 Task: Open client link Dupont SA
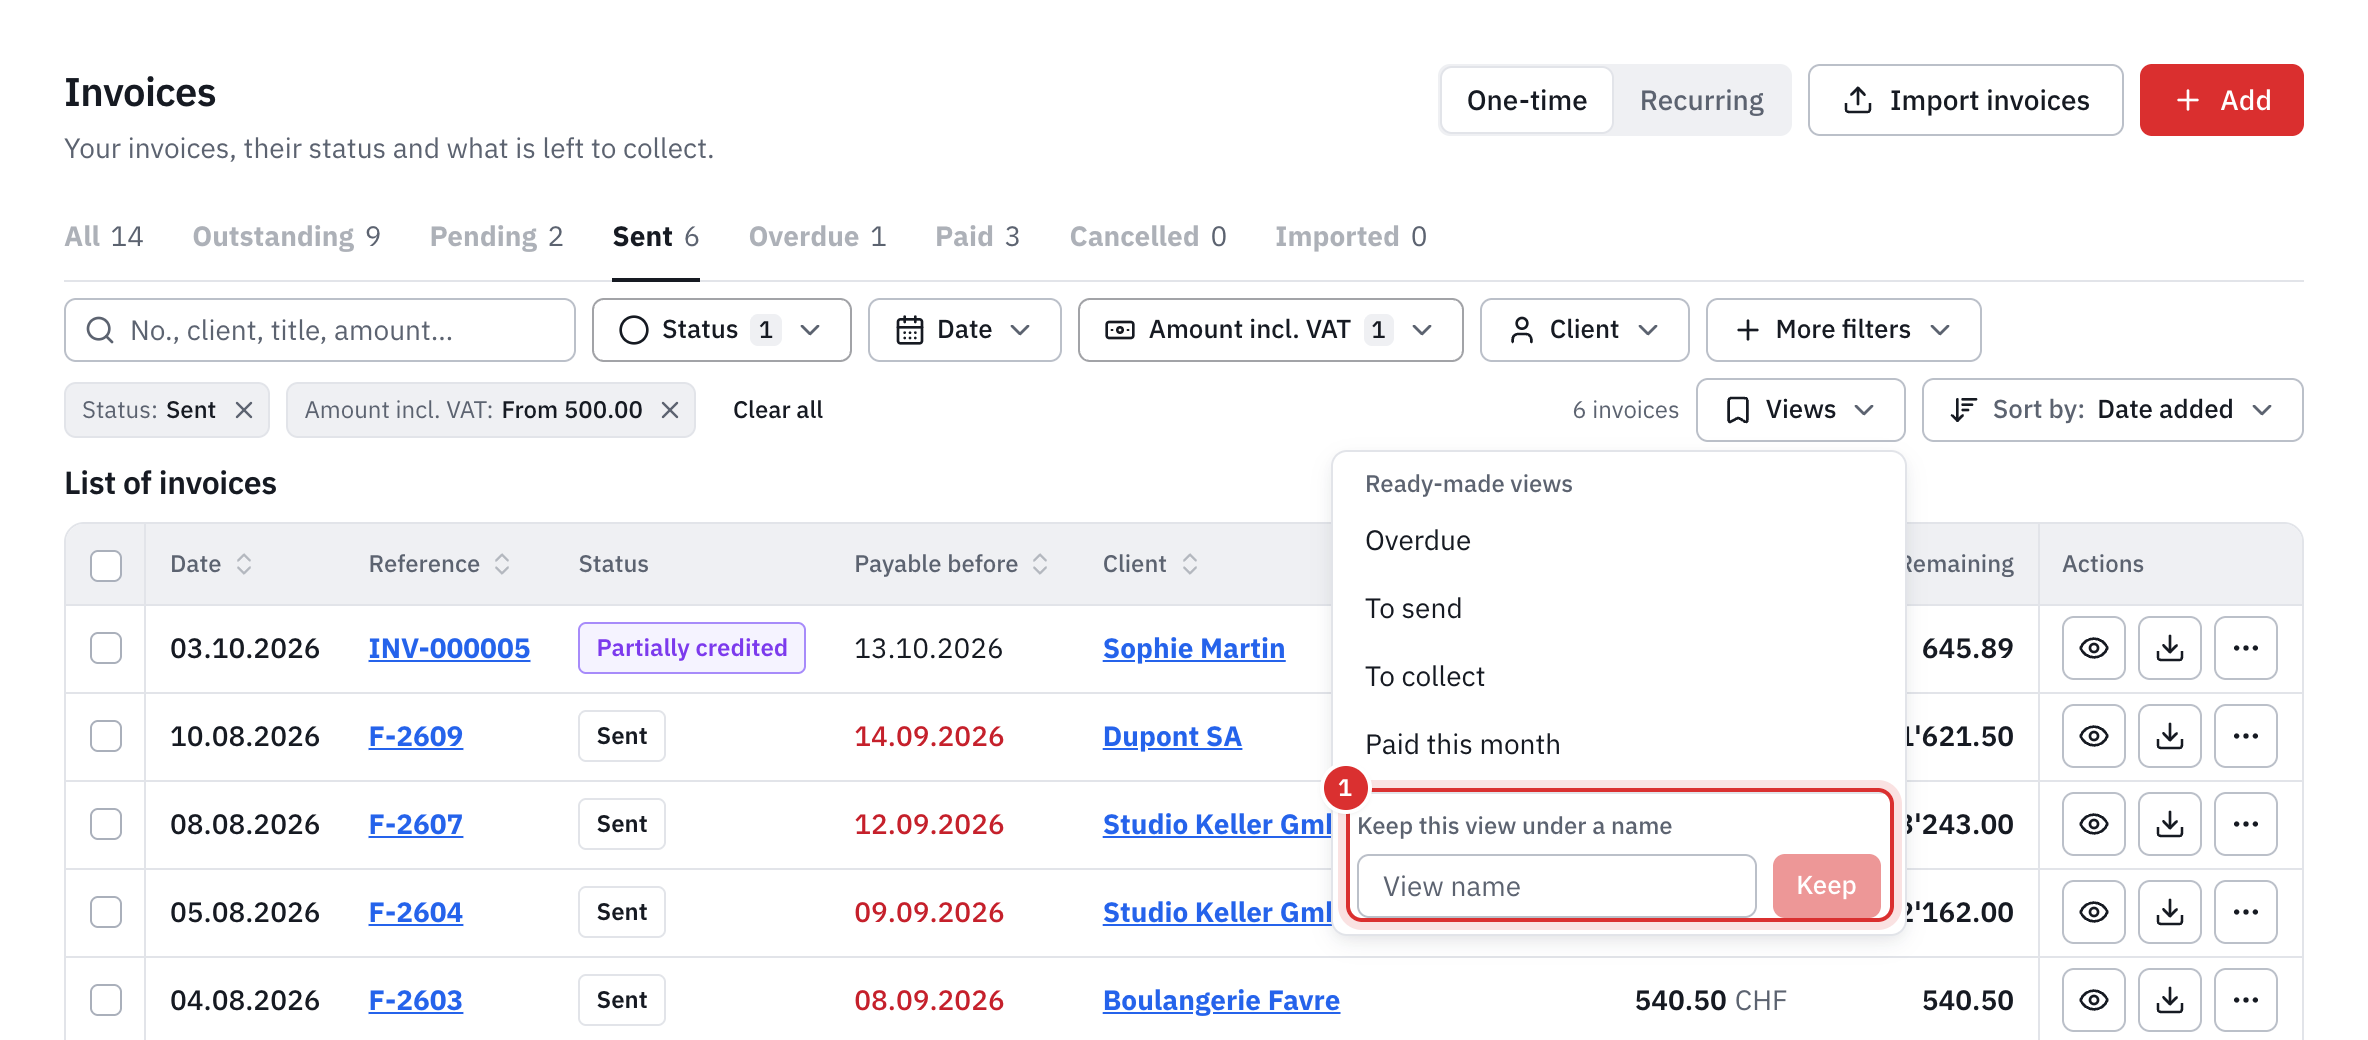click(1172, 737)
